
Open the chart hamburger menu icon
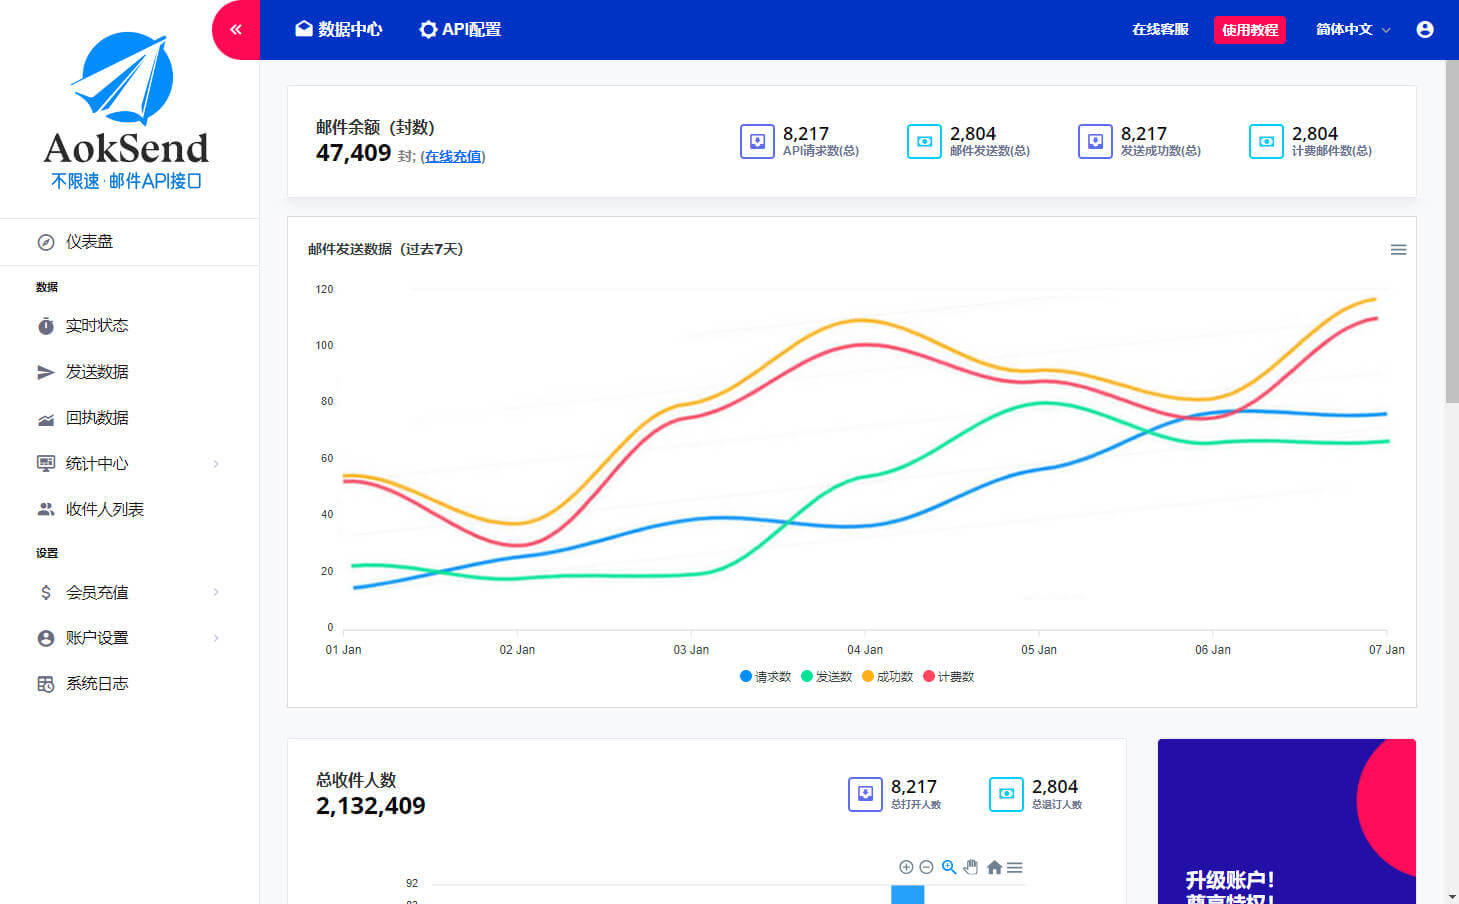[1398, 250]
